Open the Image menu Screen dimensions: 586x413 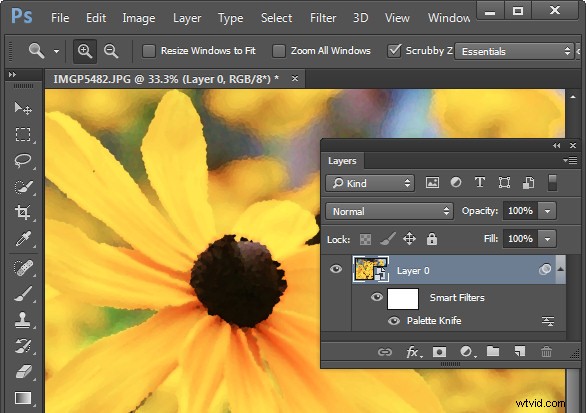(x=139, y=18)
